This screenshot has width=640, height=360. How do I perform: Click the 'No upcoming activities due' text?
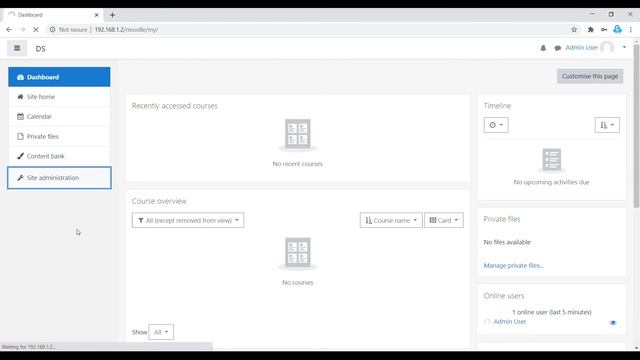(x=551, y=182)
